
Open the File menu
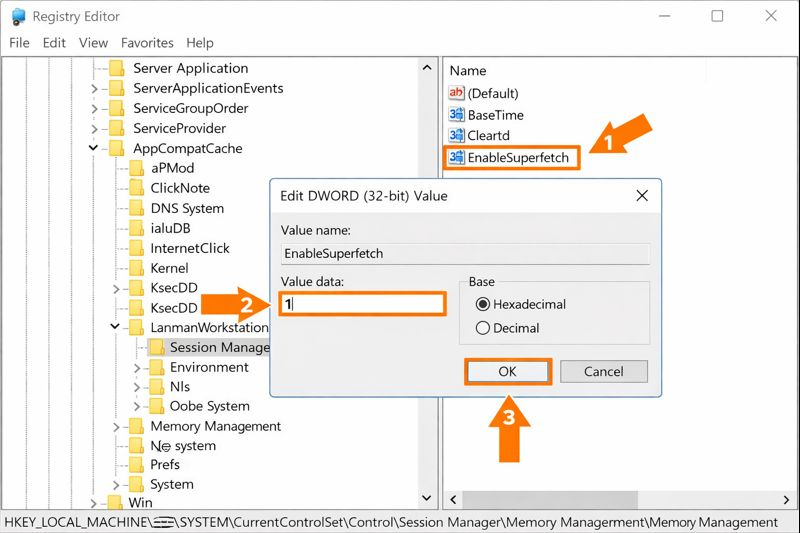[x=19, y=43]
